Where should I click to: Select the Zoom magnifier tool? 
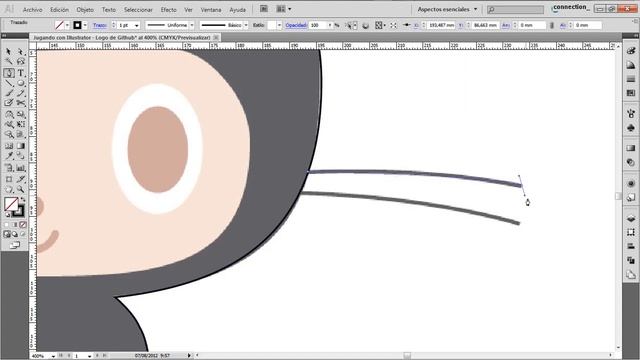point(20,189)
